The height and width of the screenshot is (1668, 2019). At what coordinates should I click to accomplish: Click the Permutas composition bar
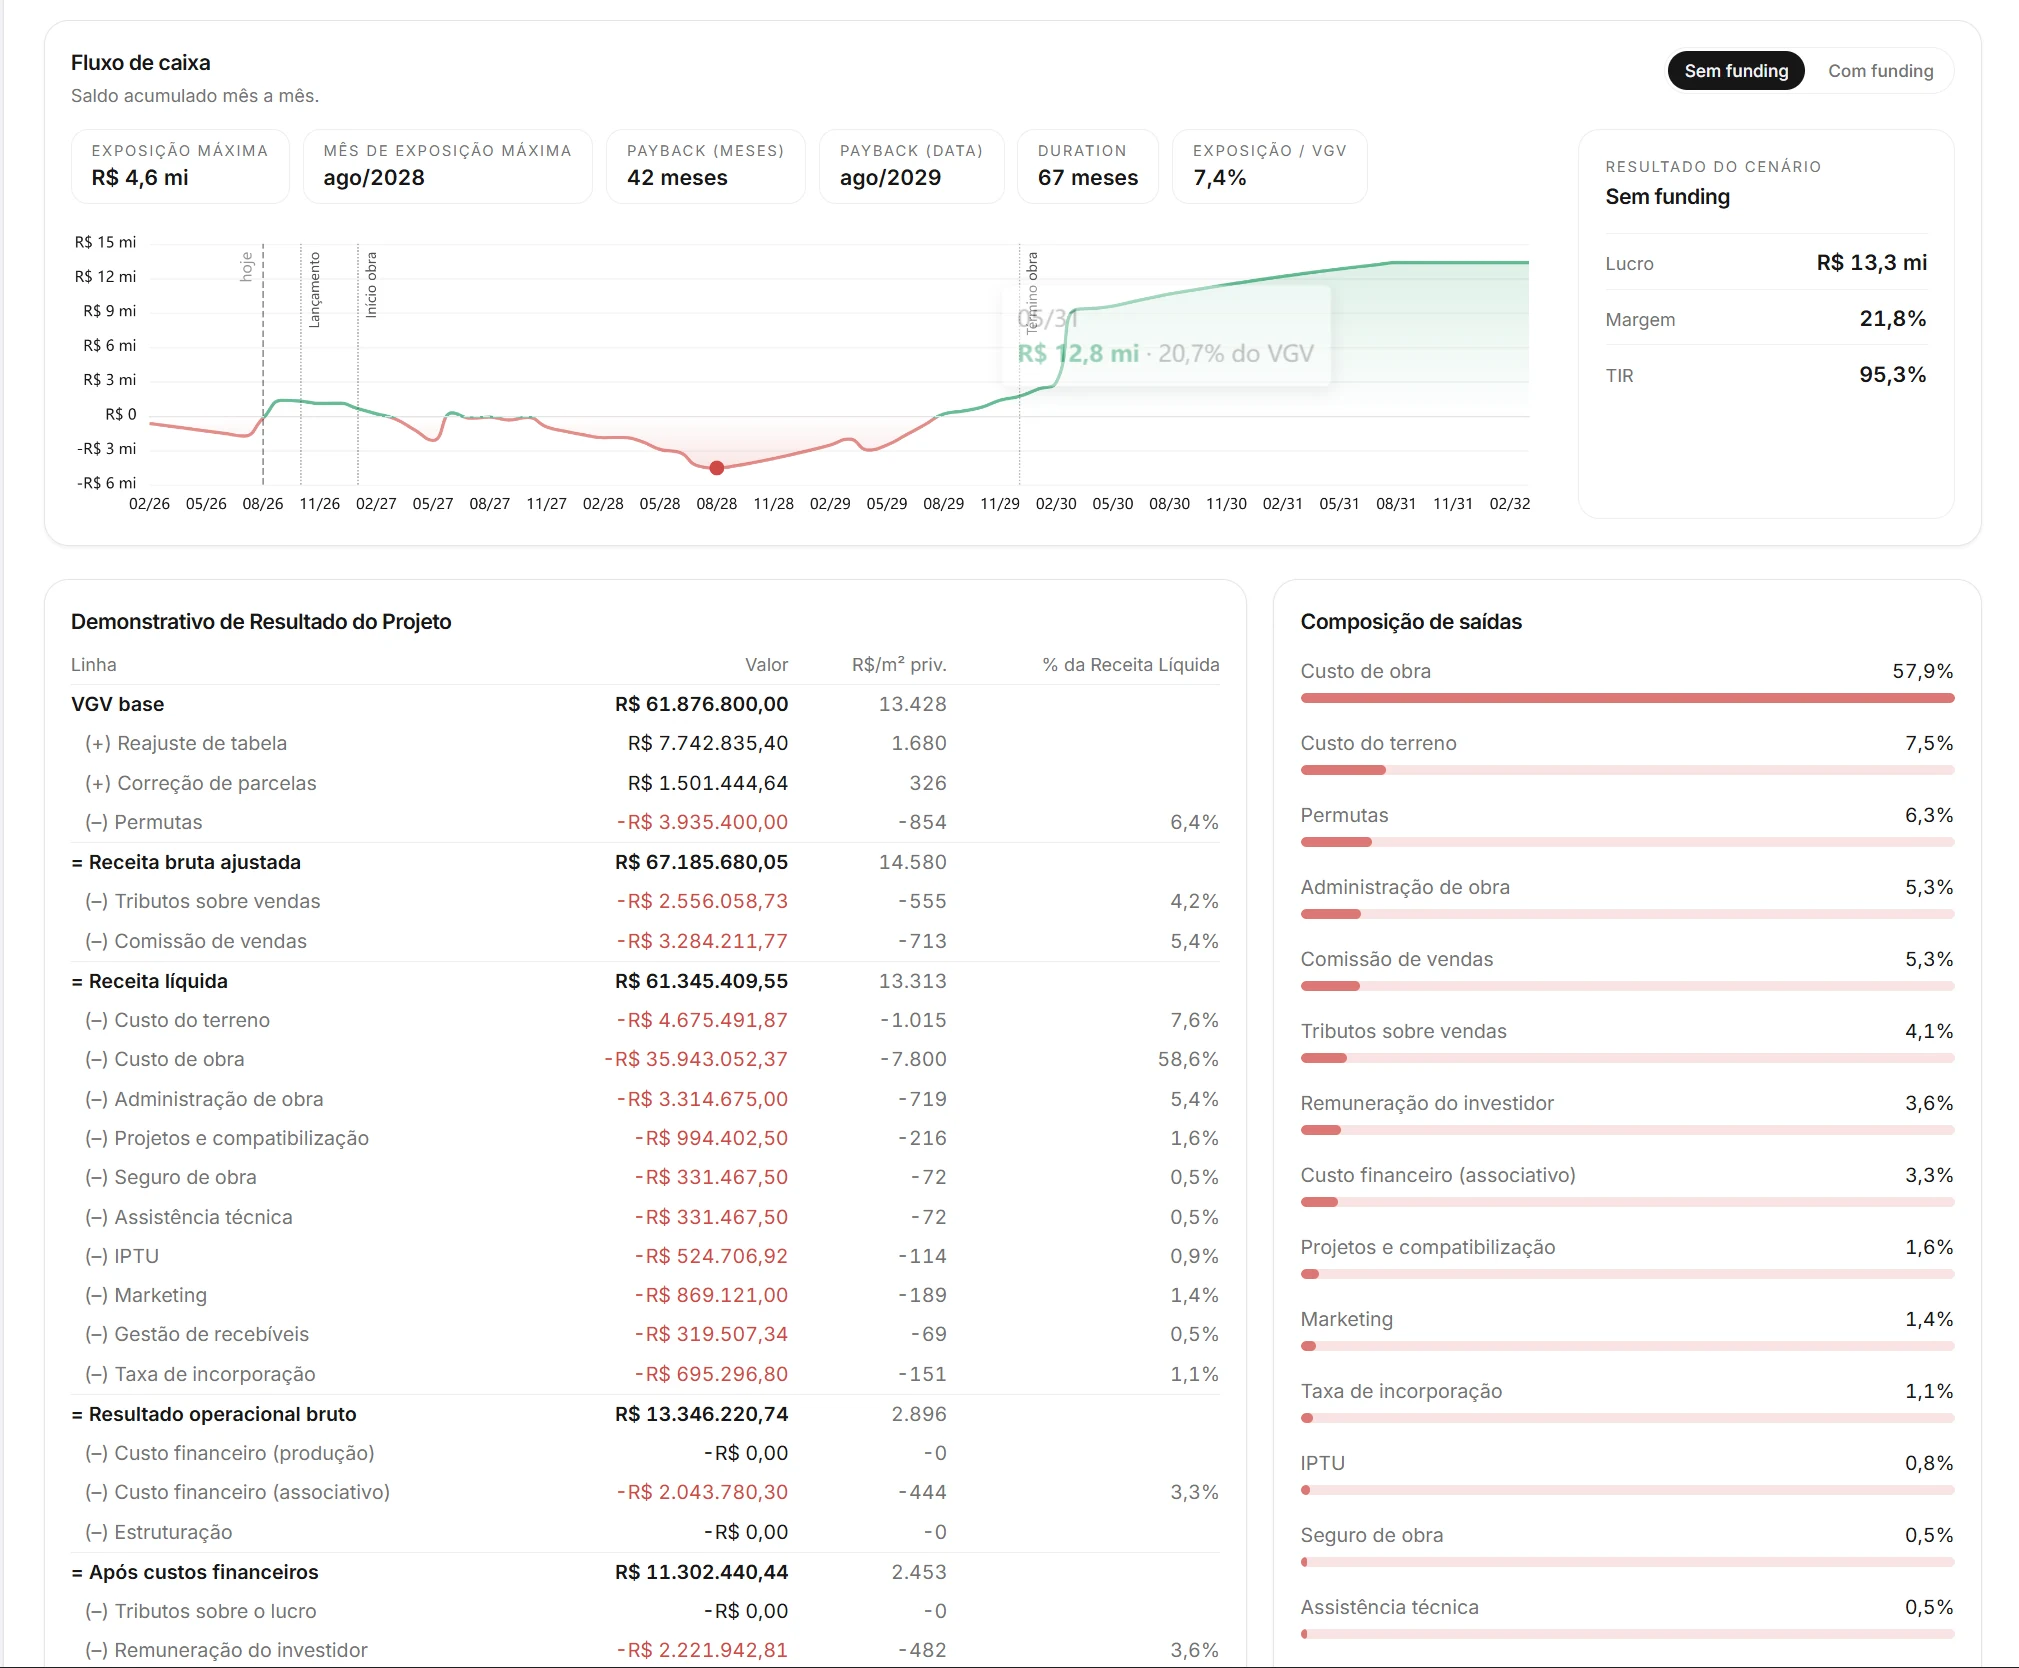point(1627,842)
